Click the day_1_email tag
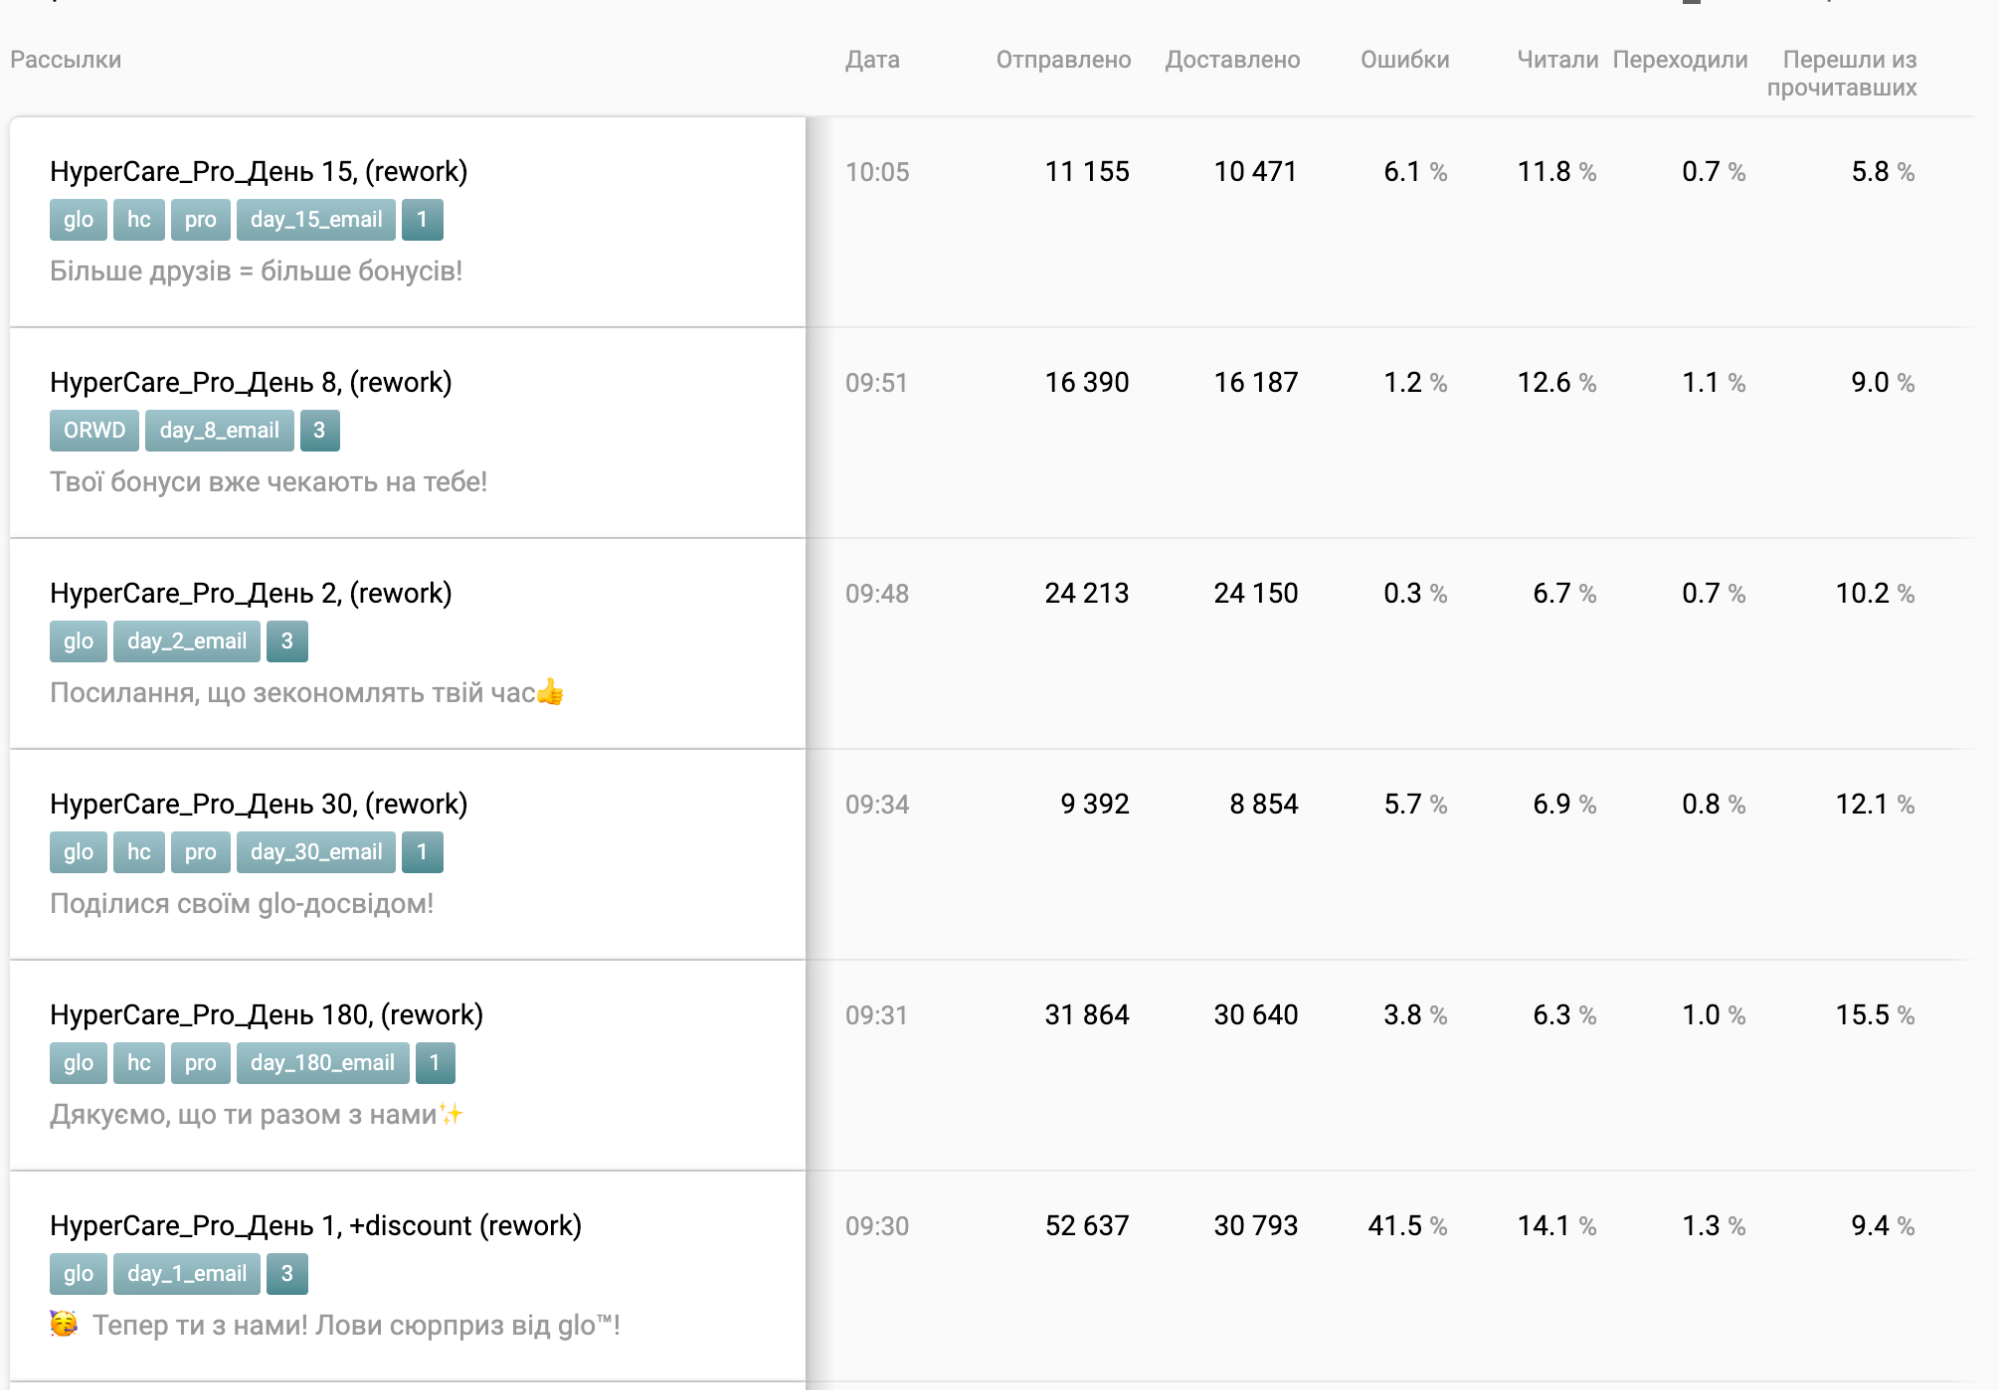 [186, 1275]
